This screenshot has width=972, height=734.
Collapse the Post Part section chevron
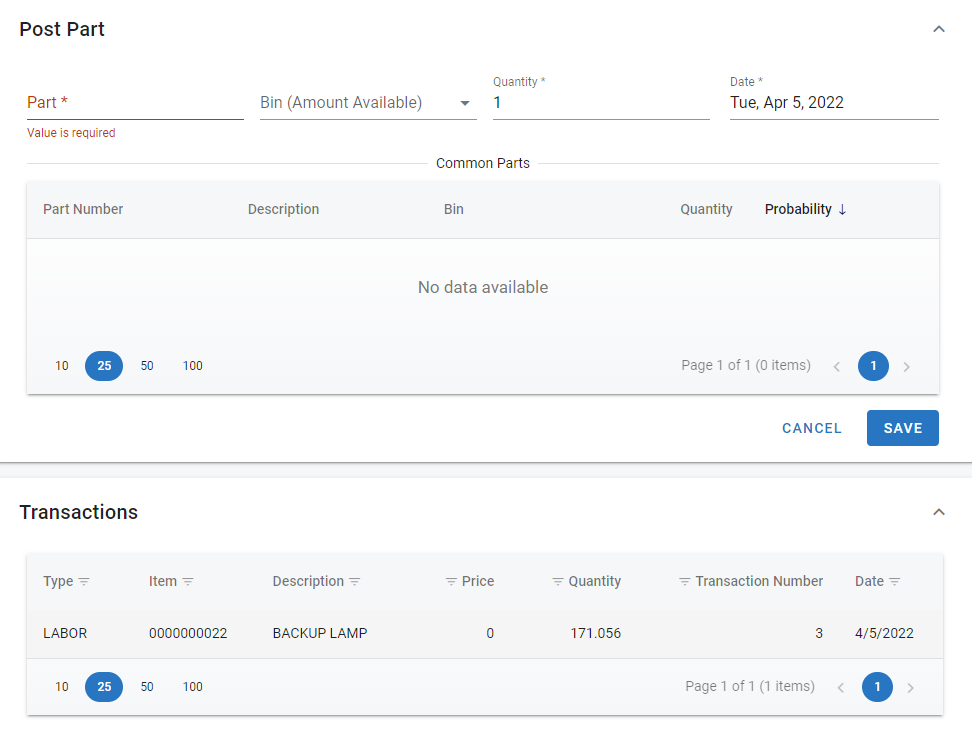[x=938, y=29]
